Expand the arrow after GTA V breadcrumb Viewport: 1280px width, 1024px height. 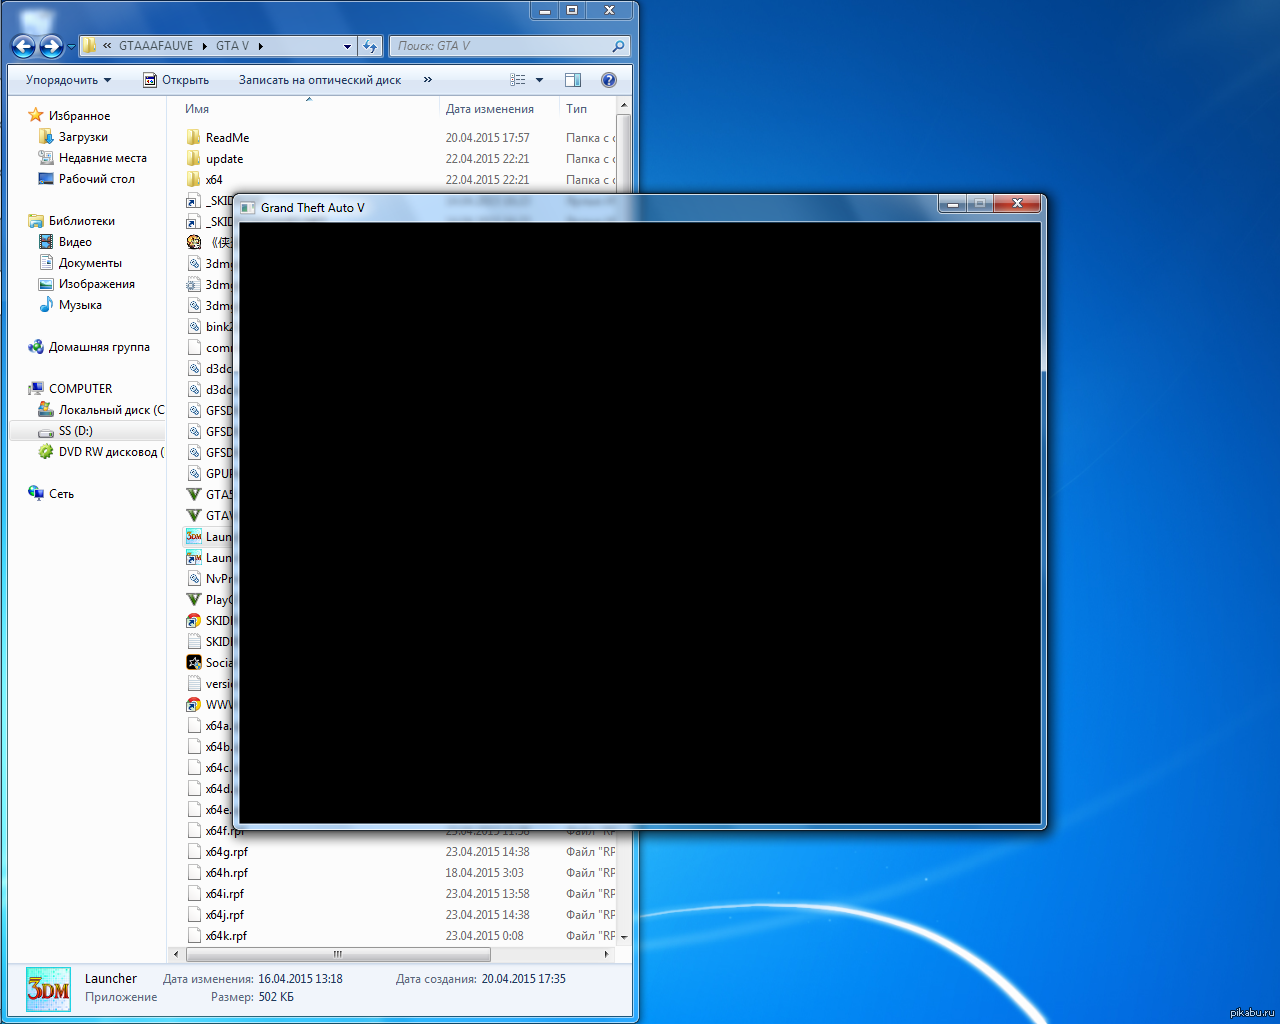(x=261, y=46)
